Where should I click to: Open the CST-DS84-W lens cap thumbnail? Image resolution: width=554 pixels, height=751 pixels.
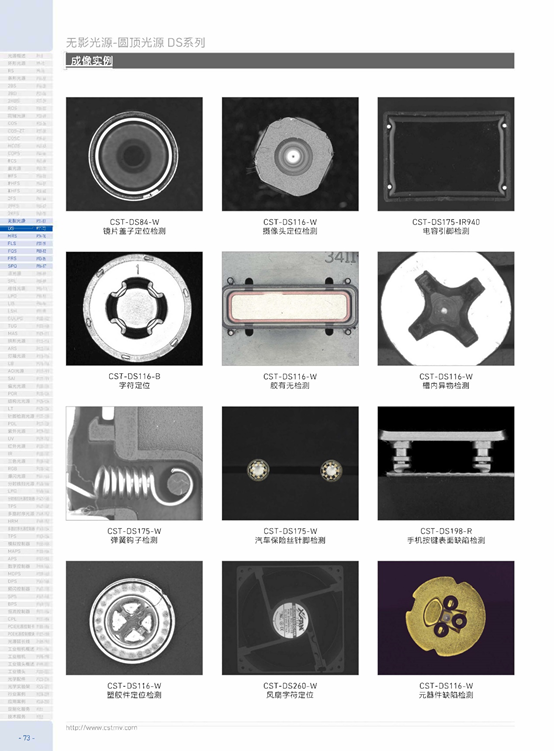134,154
